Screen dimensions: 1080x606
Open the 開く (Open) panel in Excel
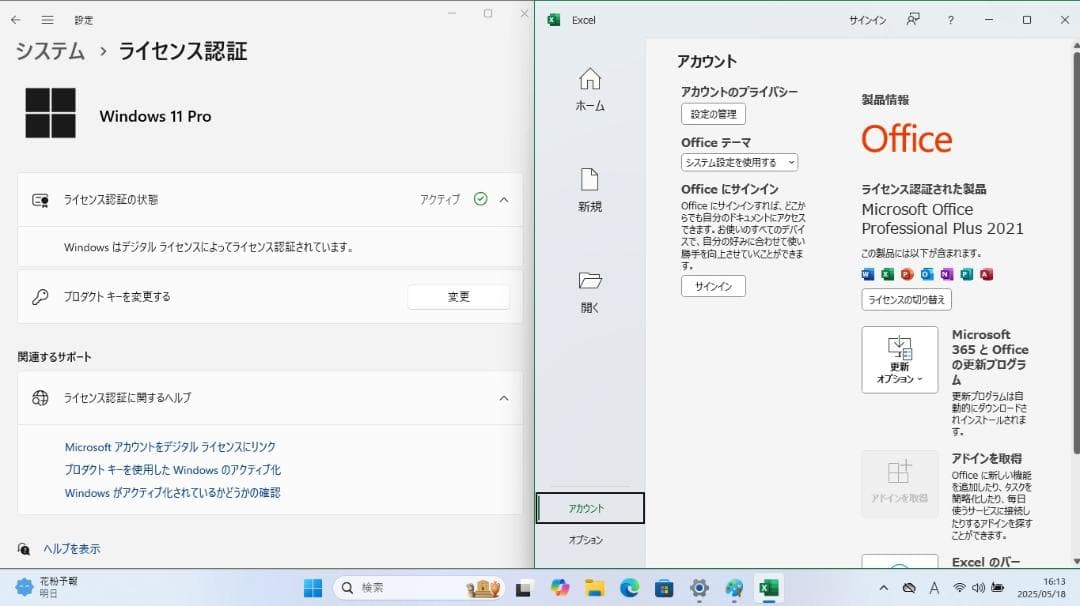(x=590, y=294)
